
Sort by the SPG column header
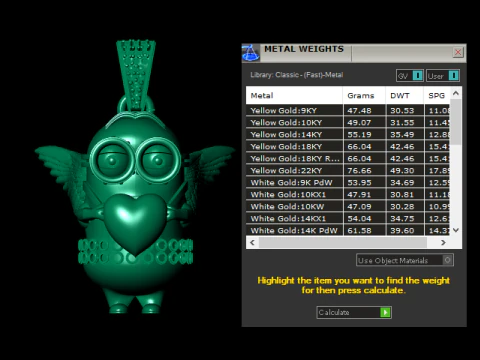437,96
